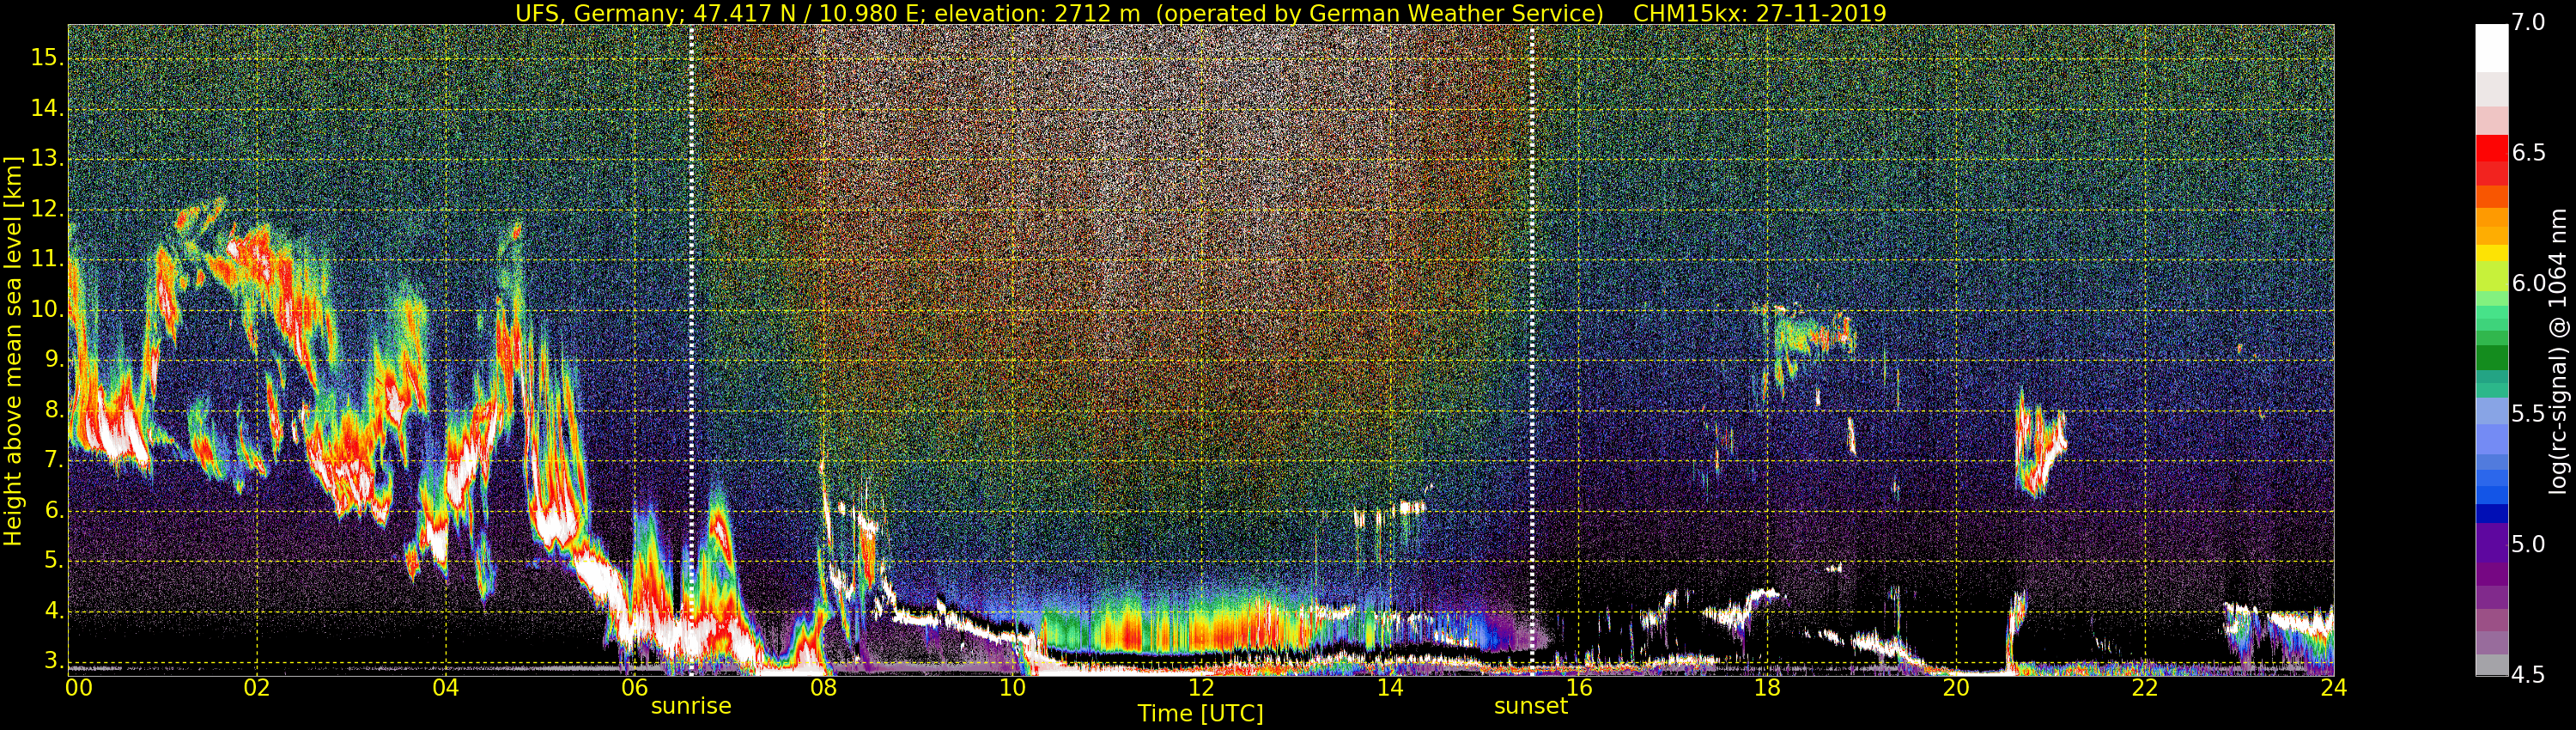The image size is (2576, 730).
Task: Click the '14.' height tick label
Action: tap(47, 108)
